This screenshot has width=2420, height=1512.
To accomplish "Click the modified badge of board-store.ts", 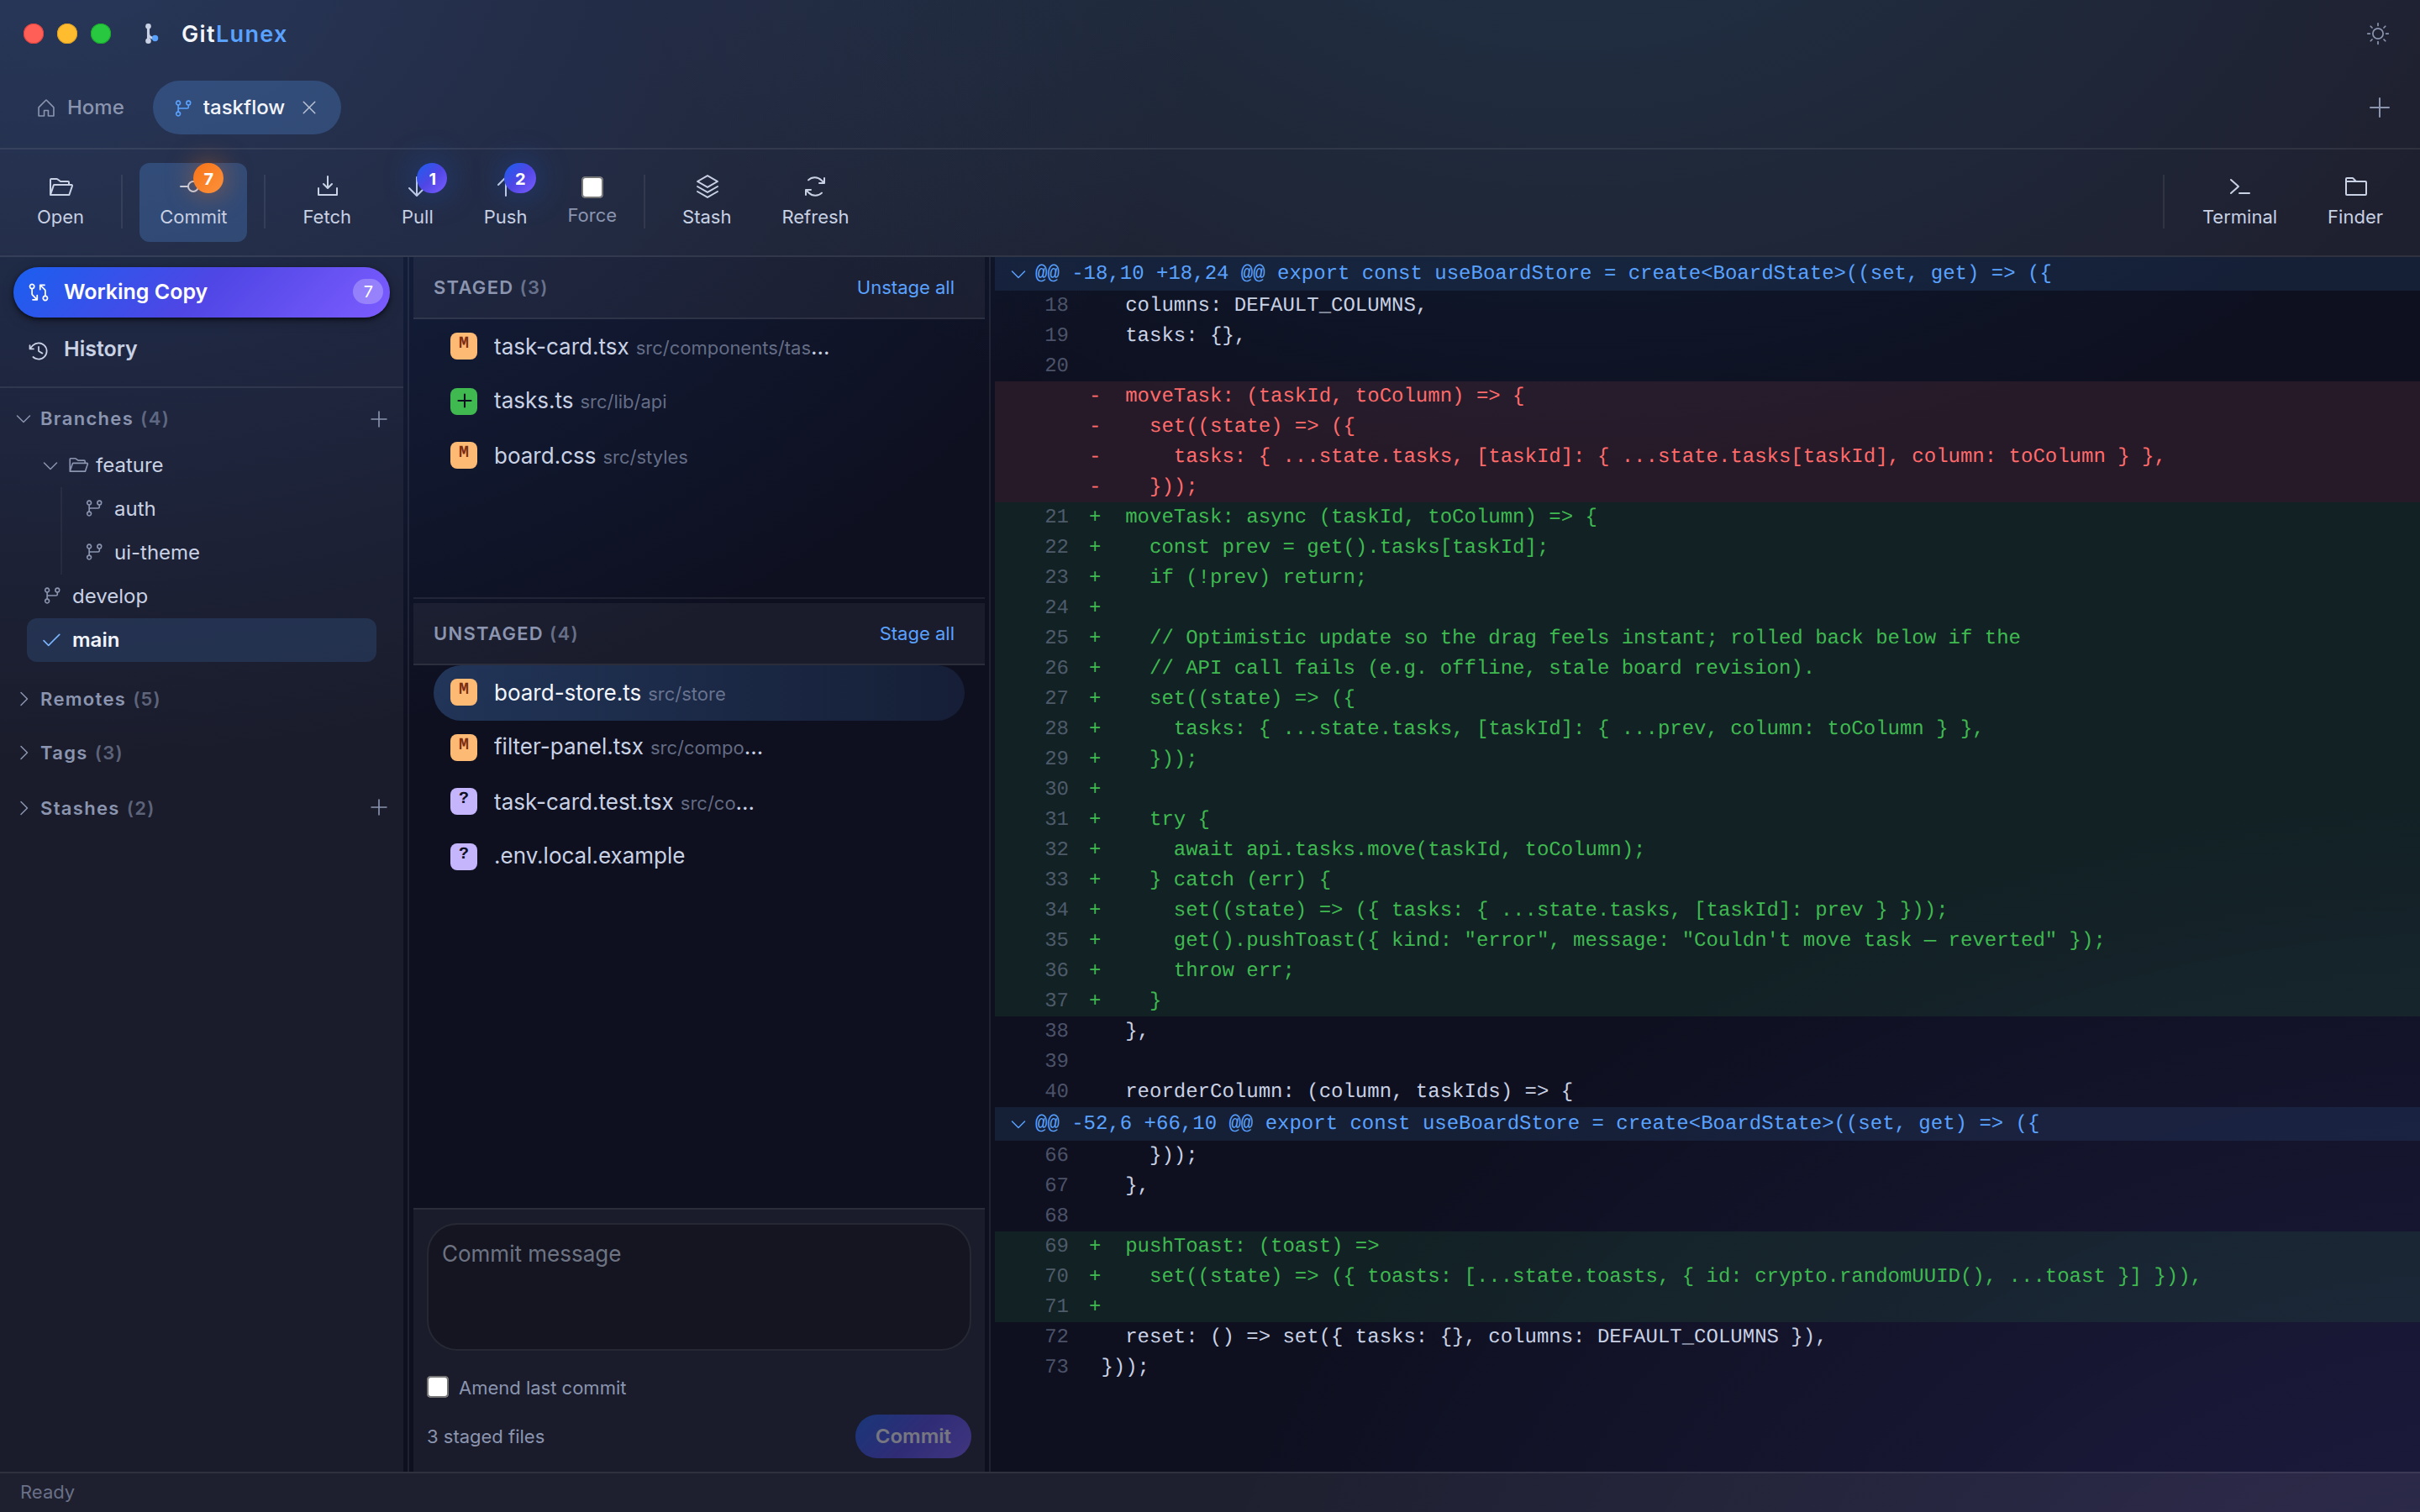I will 464,692.
